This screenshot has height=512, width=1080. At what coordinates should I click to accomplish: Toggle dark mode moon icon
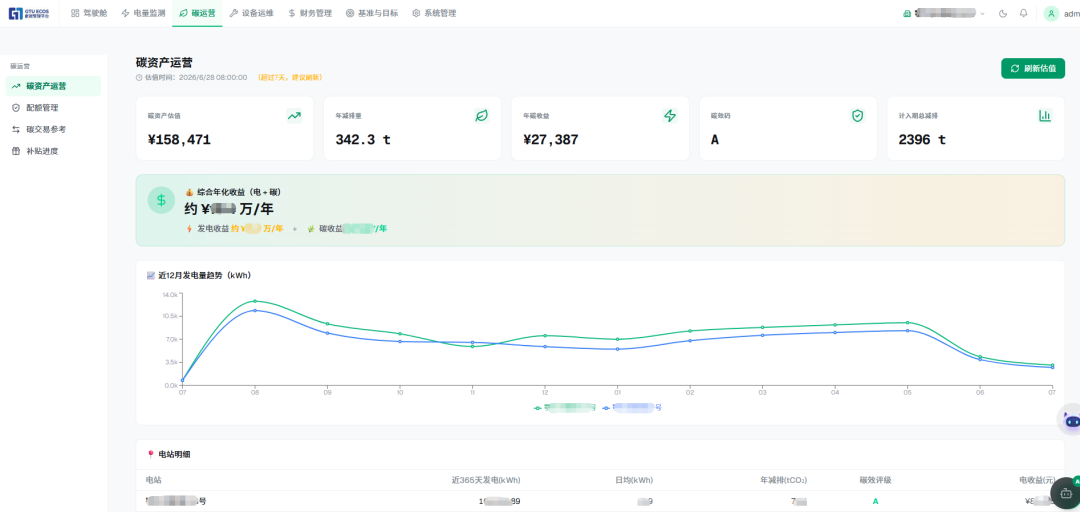pyautogui.click(x=1003, y=13)
